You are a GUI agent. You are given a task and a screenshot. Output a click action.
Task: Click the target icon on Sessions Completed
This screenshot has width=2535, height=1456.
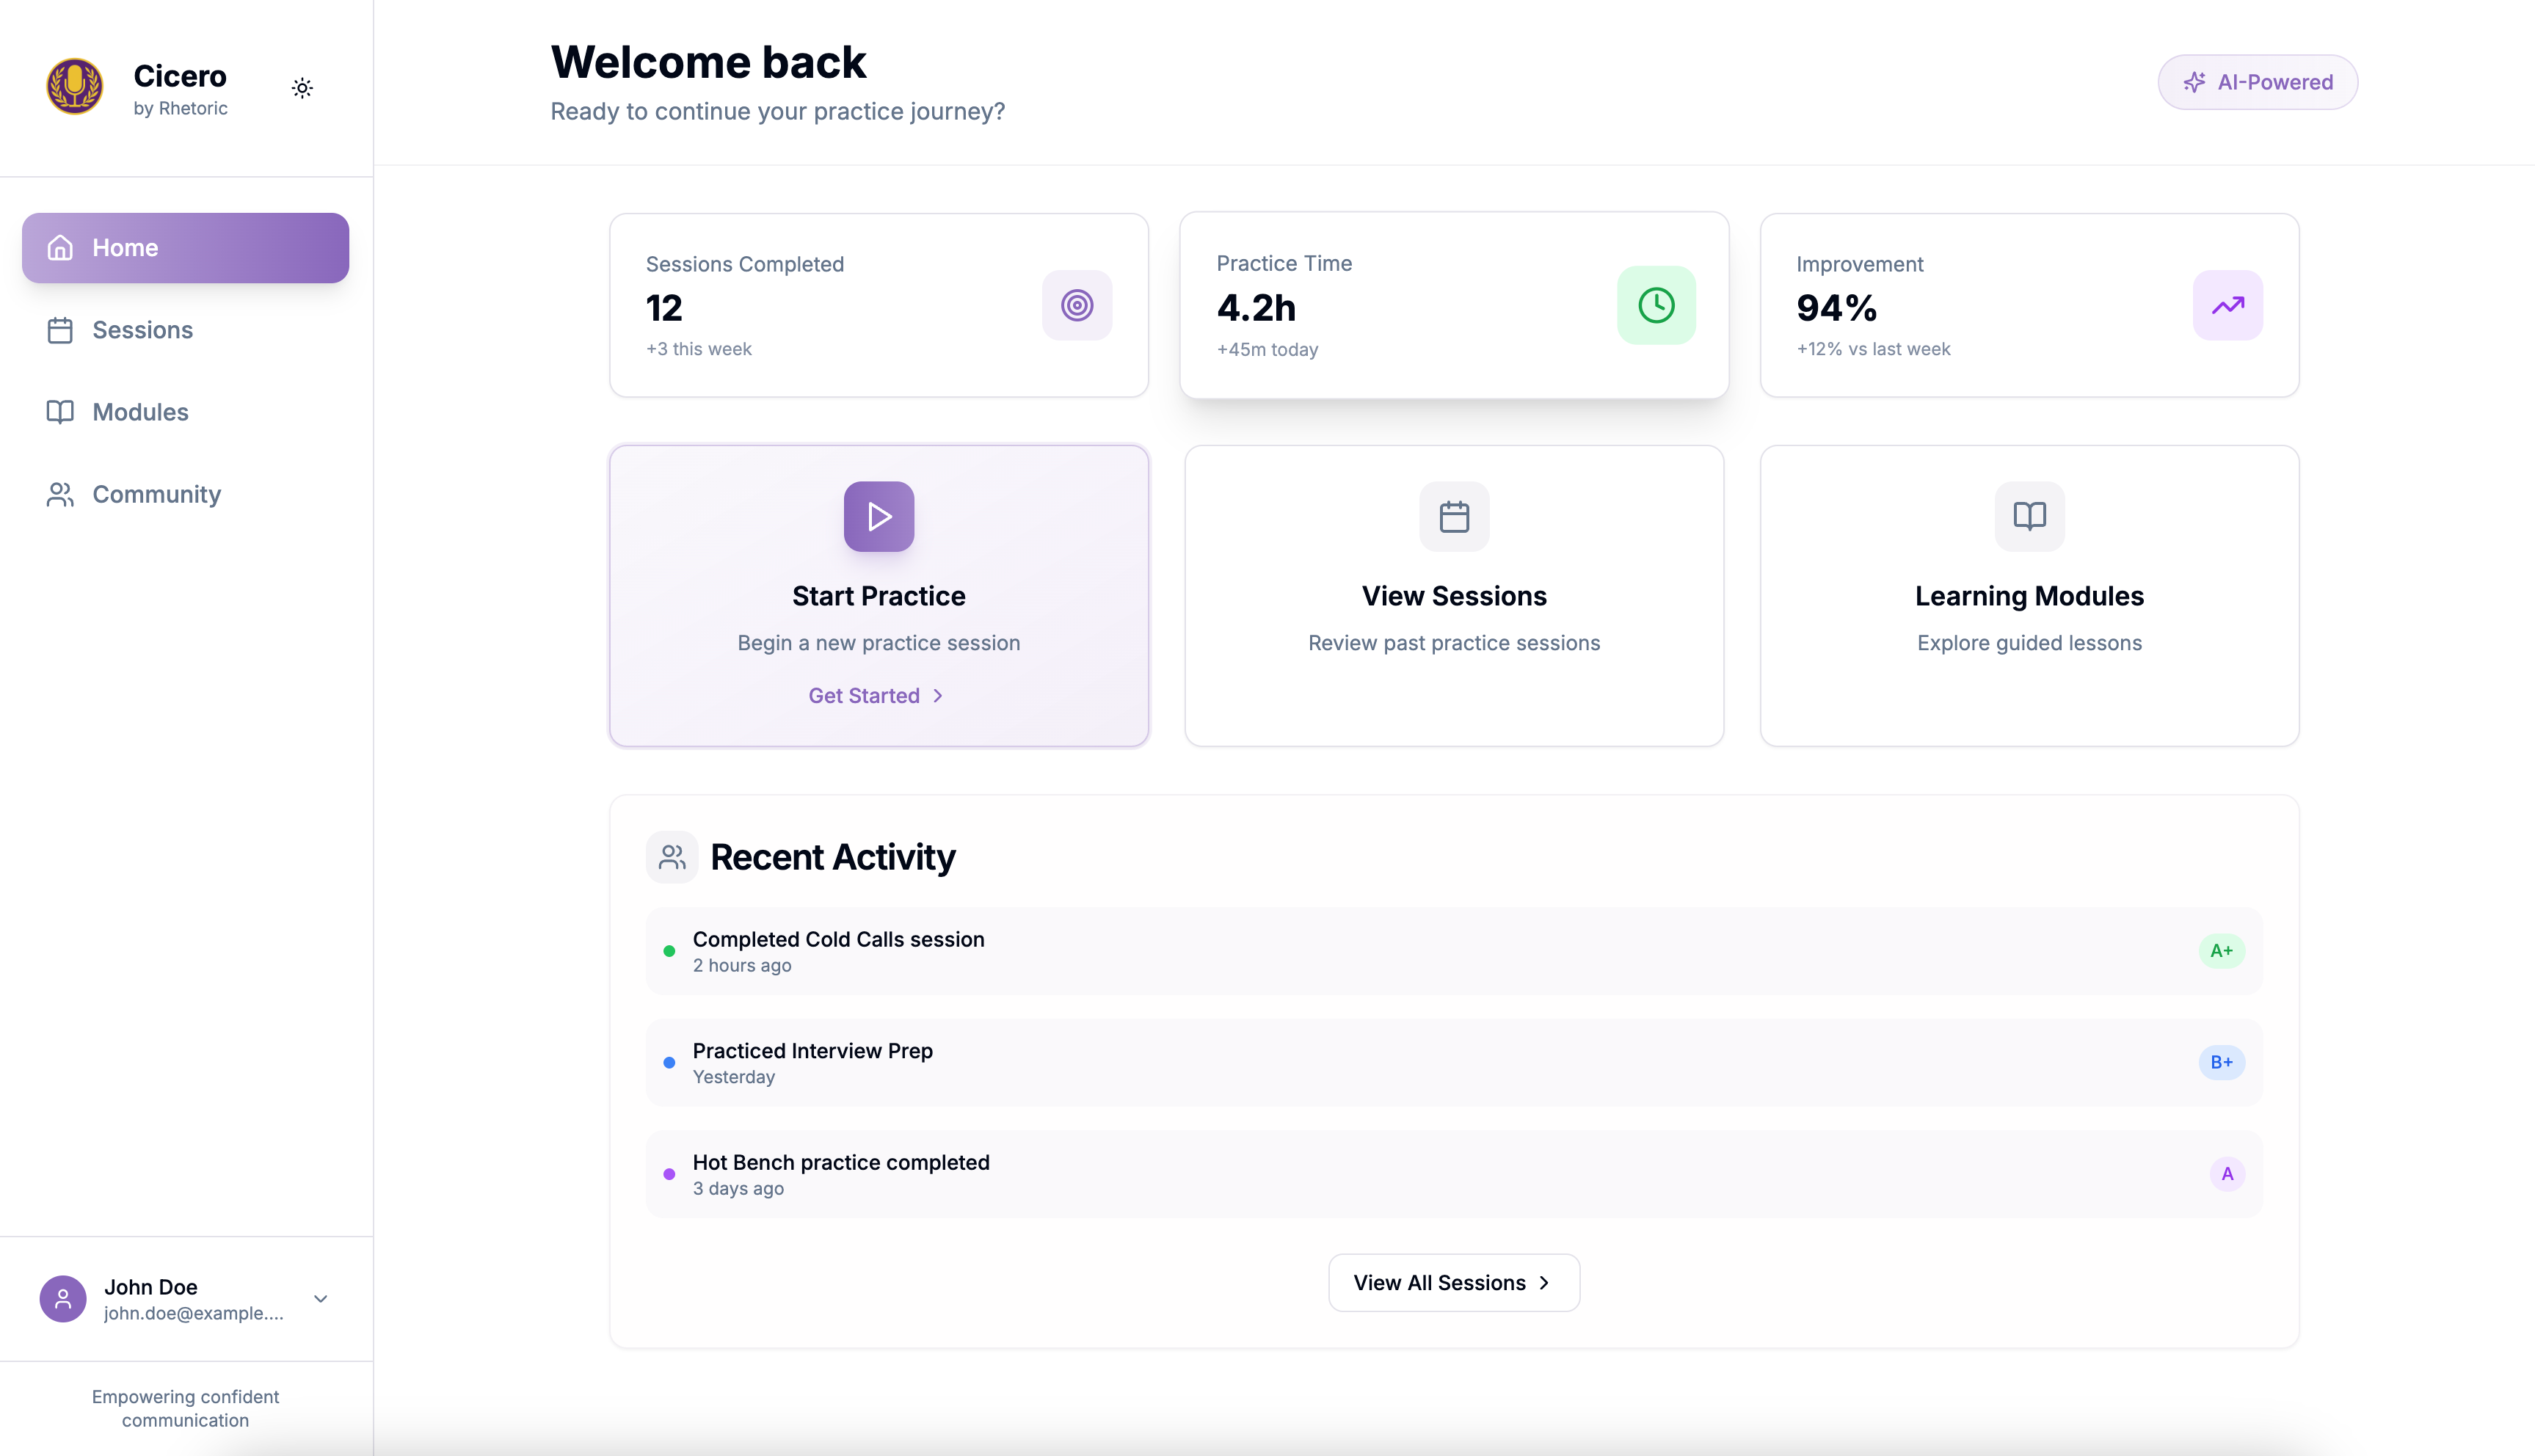coord(1077,305)
